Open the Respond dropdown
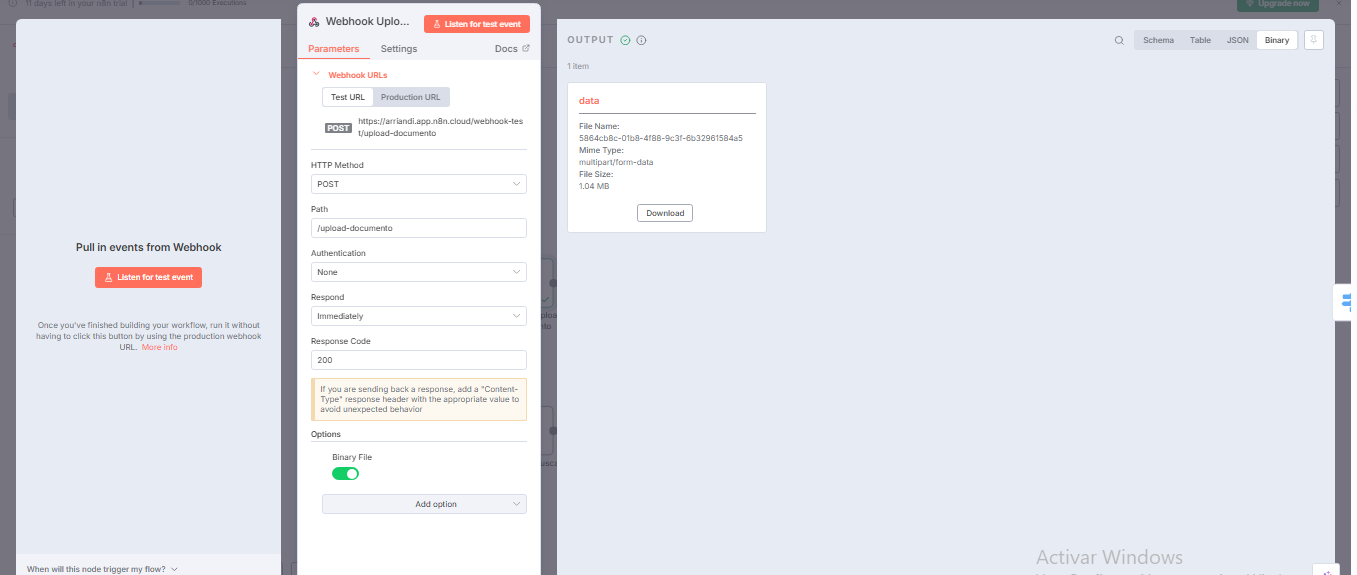This screenshot has width=1357, height=575. pos(419,316)
